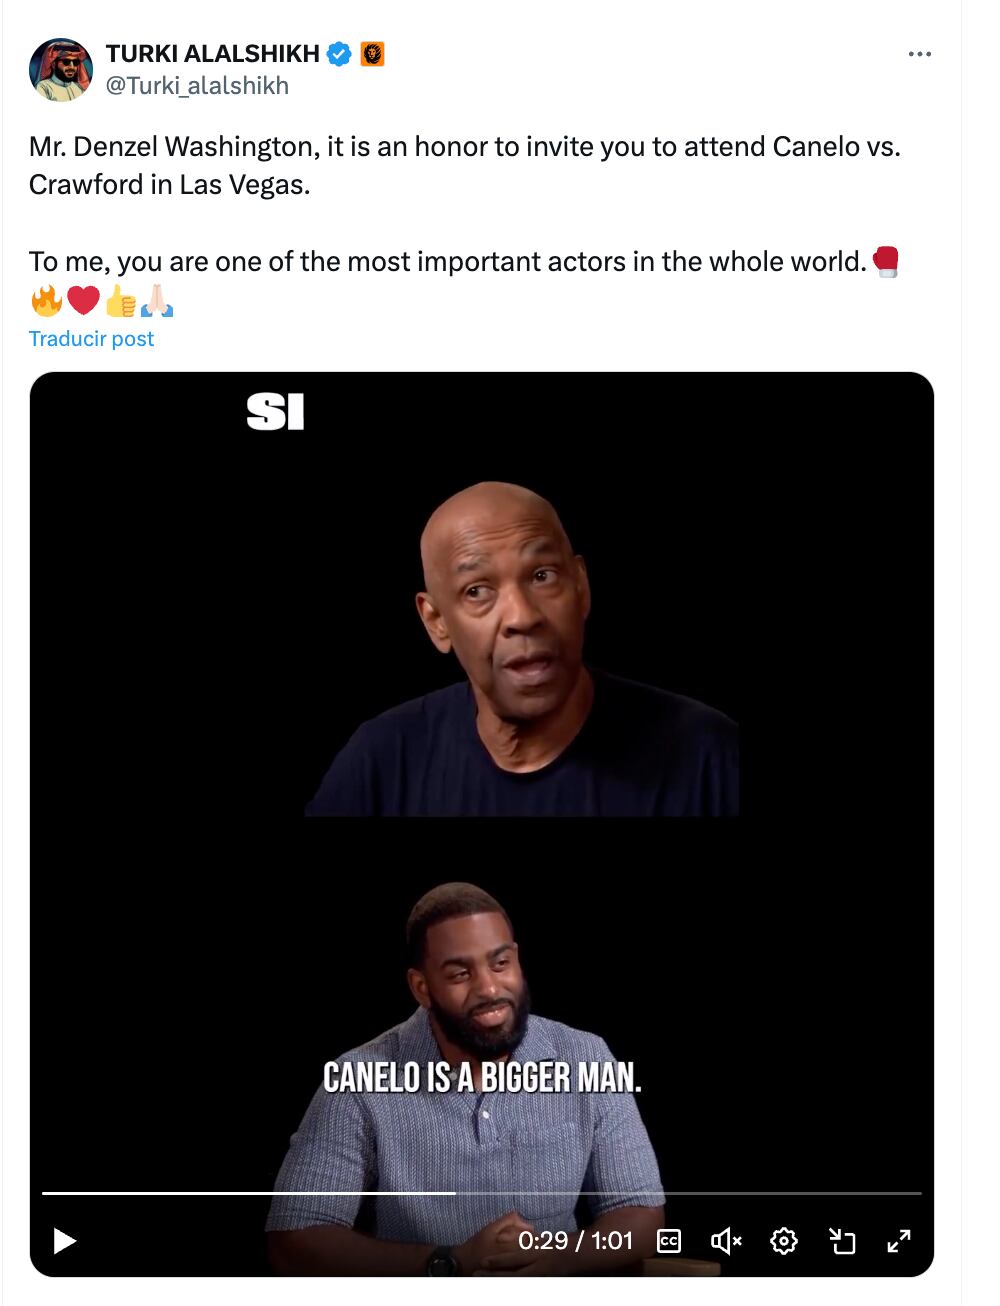Click the TURKI ALALSHIKH display name

click(x=213, y=54)
